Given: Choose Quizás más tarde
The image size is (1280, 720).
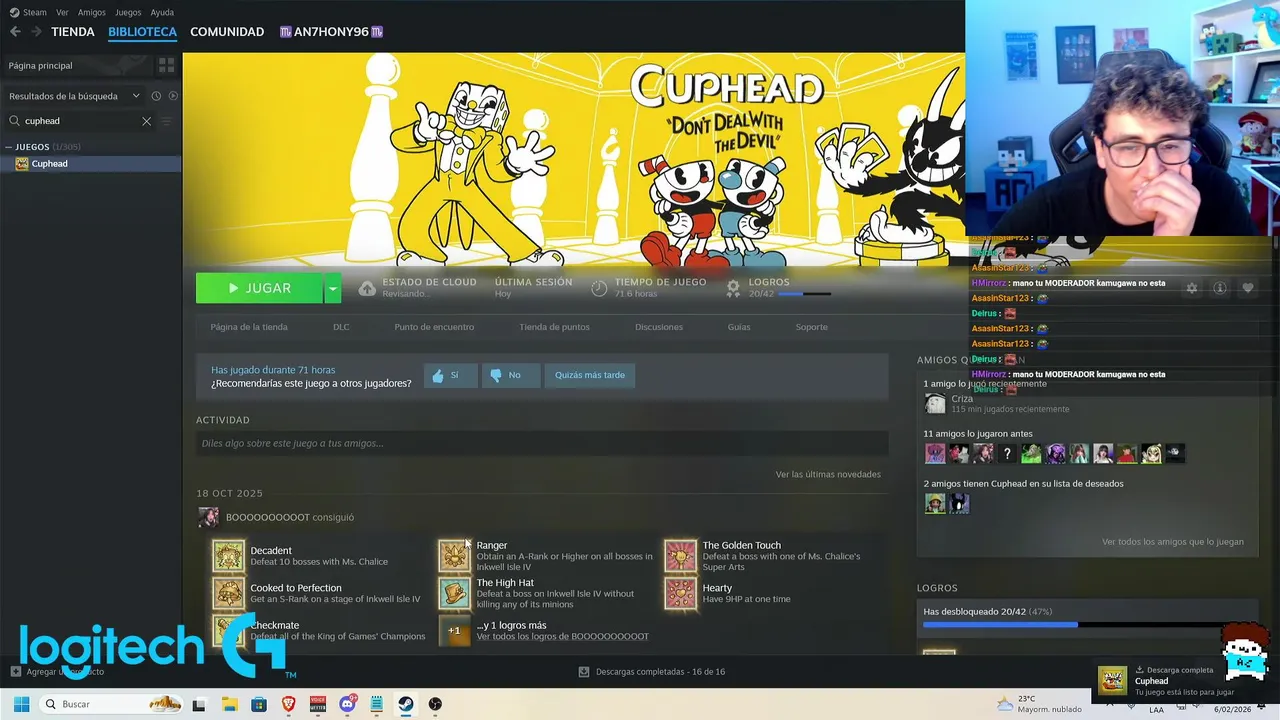Looking at the screenshot, I should 590,375.
